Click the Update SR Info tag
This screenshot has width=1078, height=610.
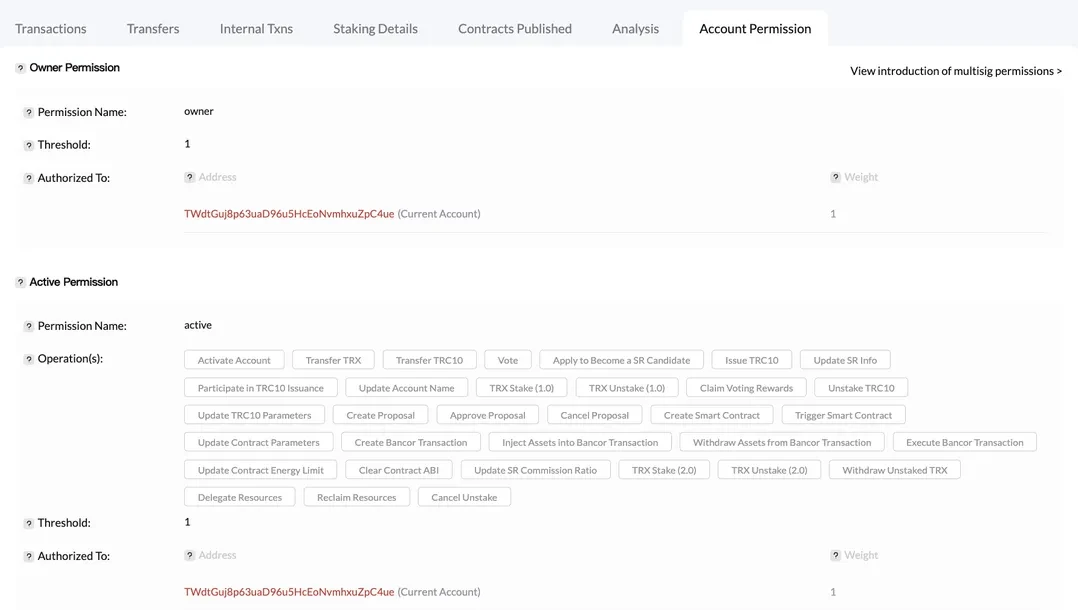[x=845, y=360]
